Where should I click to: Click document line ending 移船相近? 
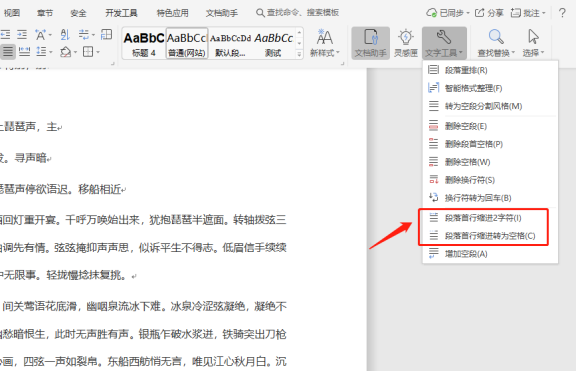(100, 190)
